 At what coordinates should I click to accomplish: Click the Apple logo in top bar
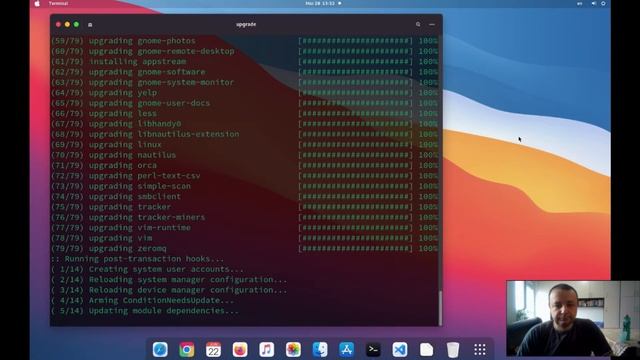click(38, 3)
